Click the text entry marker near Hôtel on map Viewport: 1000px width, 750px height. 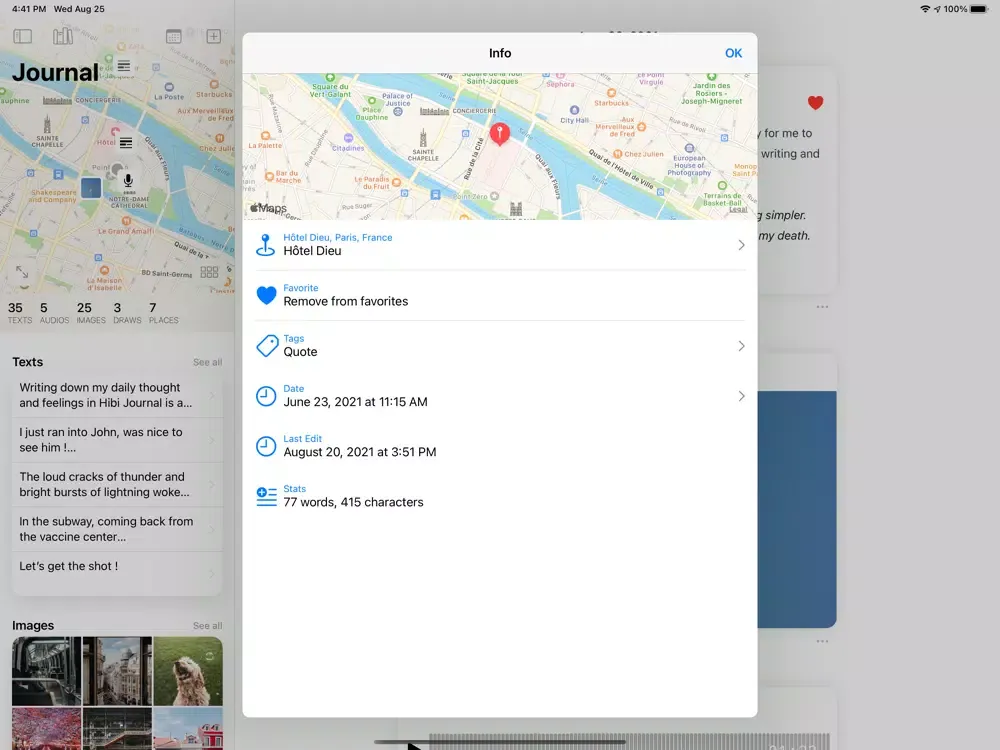coord(126,143)
